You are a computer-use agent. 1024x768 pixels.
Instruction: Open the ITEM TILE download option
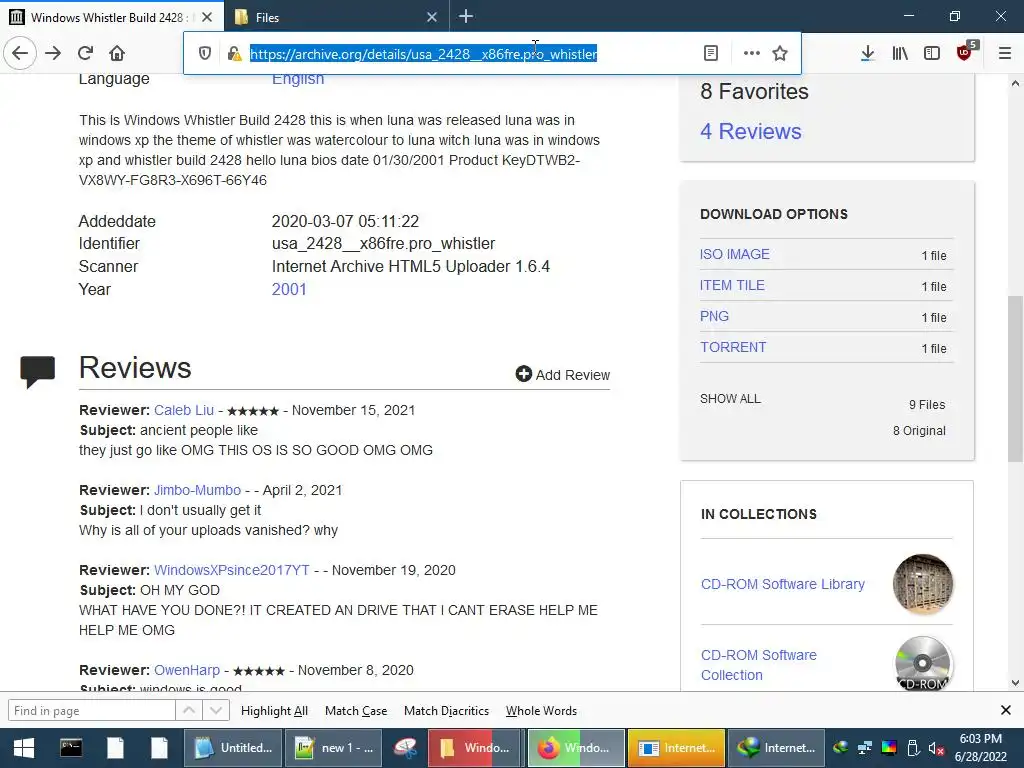(732, 285)
